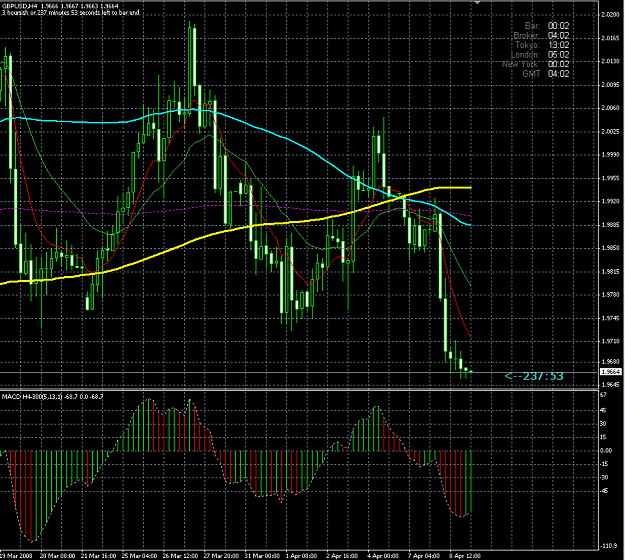Click the 8 Apr 12:00 time label

(x=465, y=556)
